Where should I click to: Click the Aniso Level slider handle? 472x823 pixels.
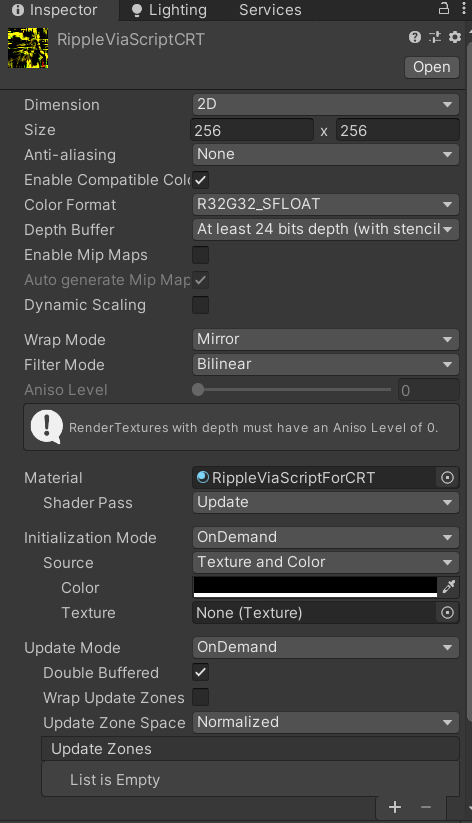[x=198, y=389]
